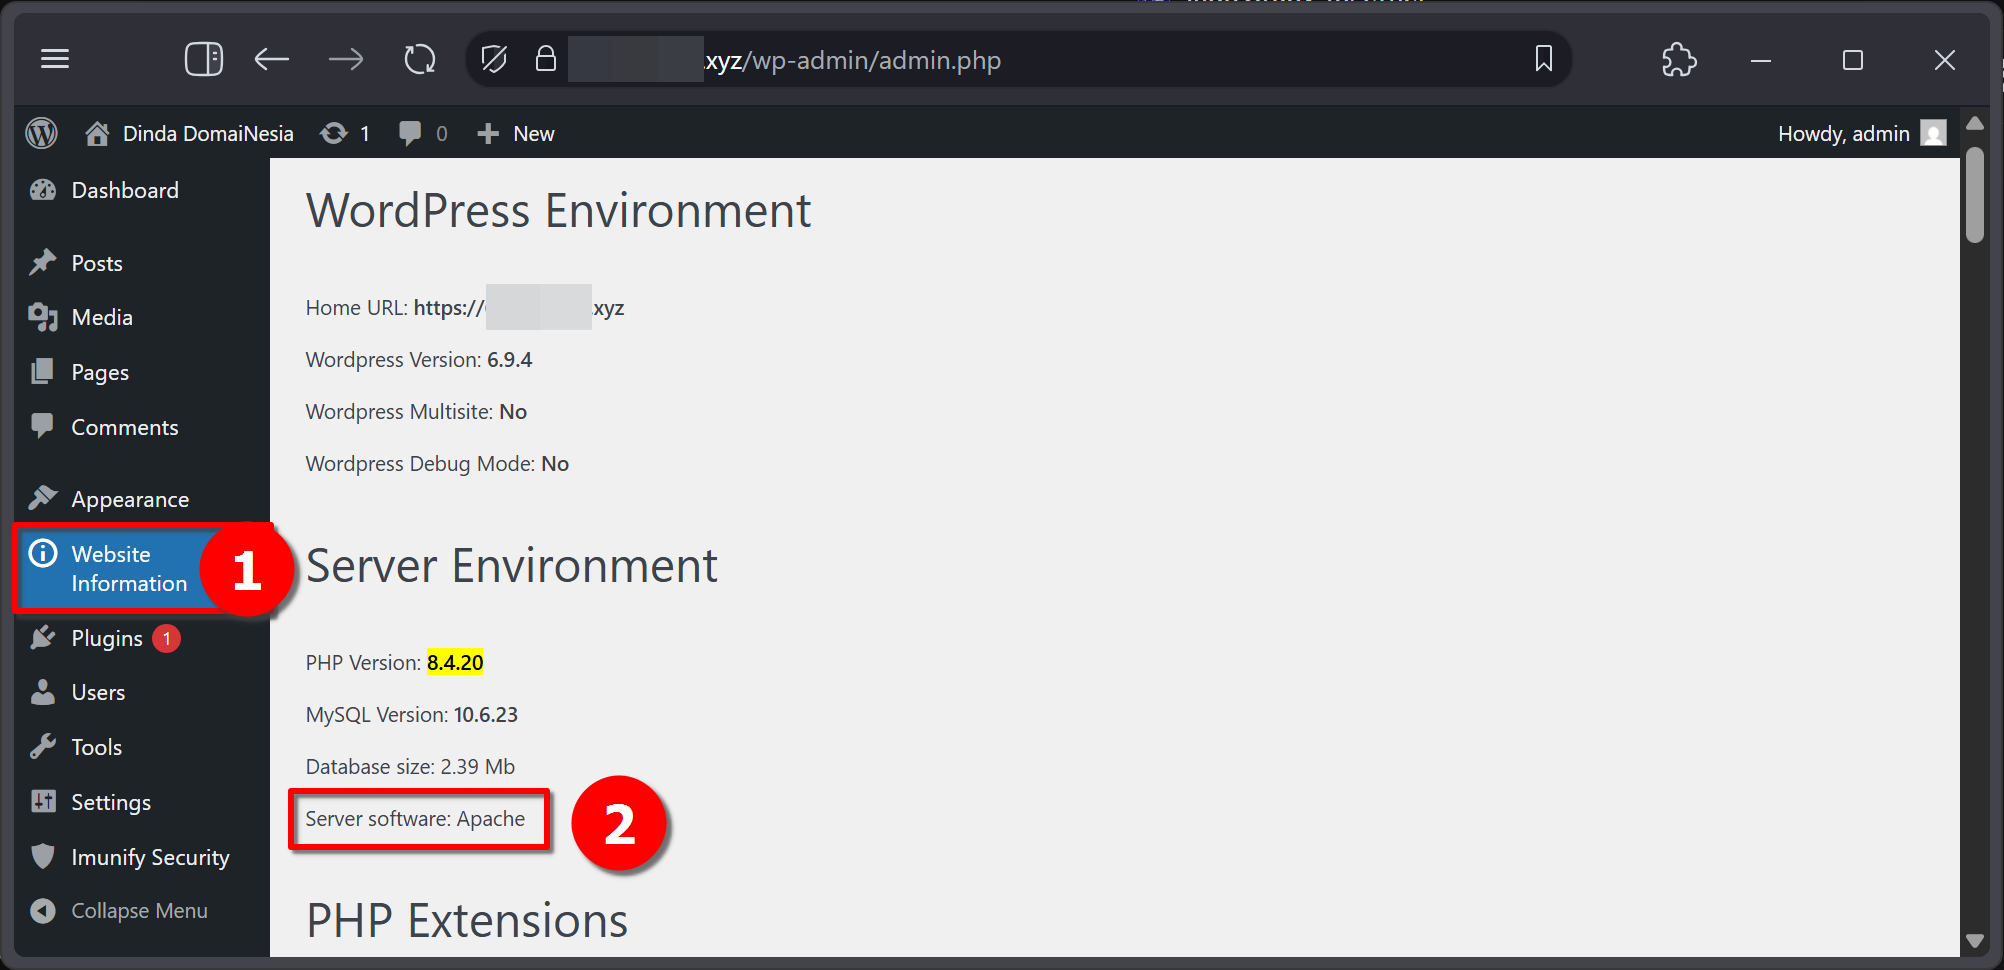Click the admin user avatar

click(x=1934, y=133)
